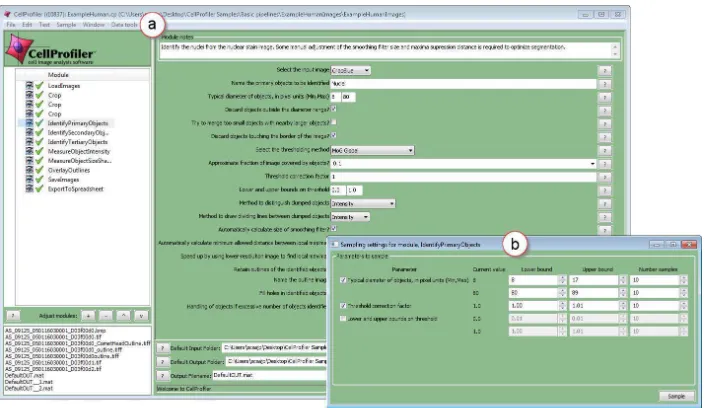Open help for Approximate fraction of image covered

pos(605,164)
